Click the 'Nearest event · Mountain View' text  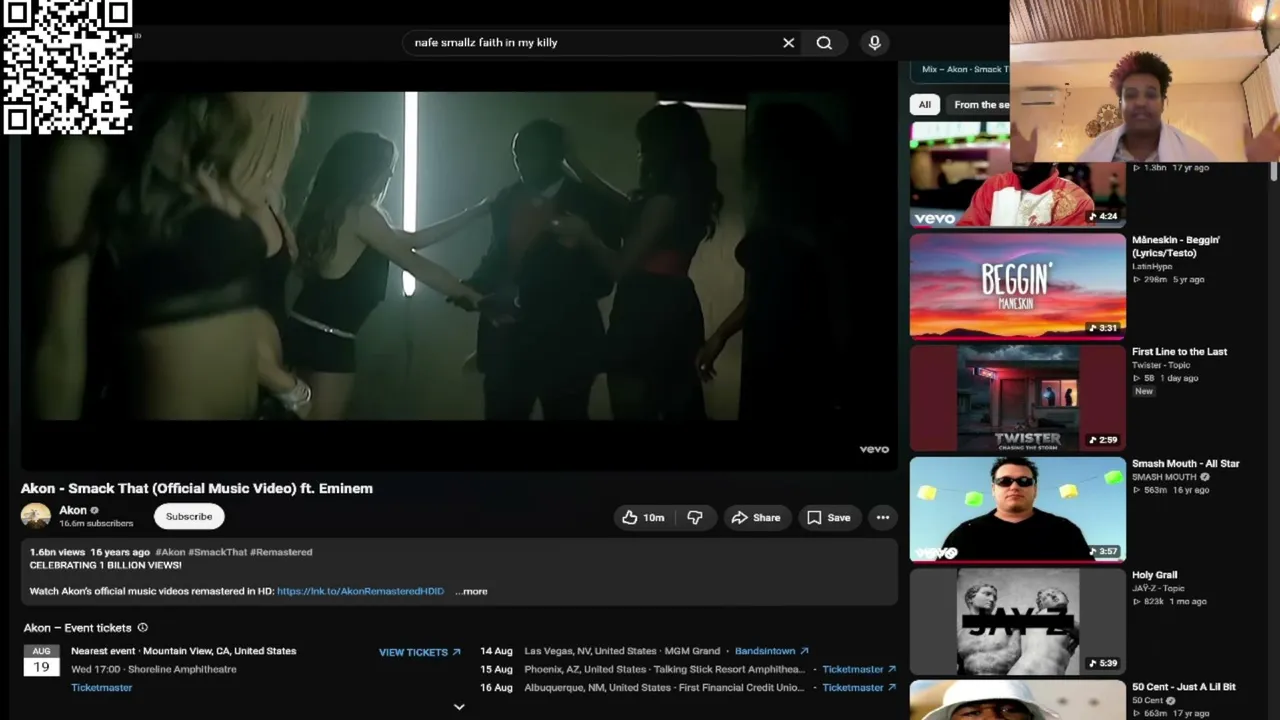coord(184,651)
